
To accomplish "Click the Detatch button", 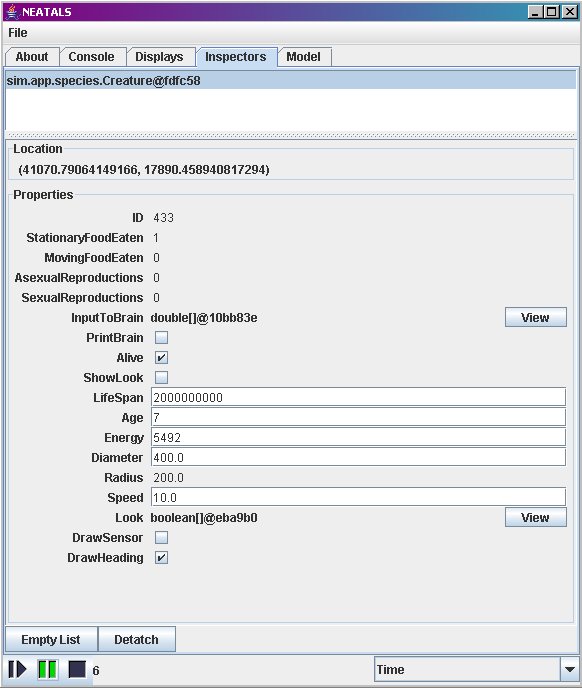I will click(137, 639).
